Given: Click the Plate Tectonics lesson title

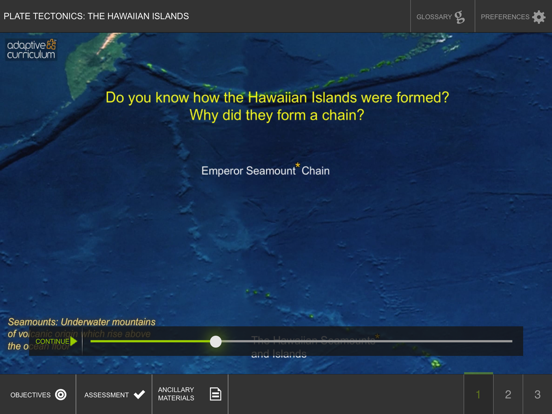Looking at the screenshot, I should (x=96, y=16).
